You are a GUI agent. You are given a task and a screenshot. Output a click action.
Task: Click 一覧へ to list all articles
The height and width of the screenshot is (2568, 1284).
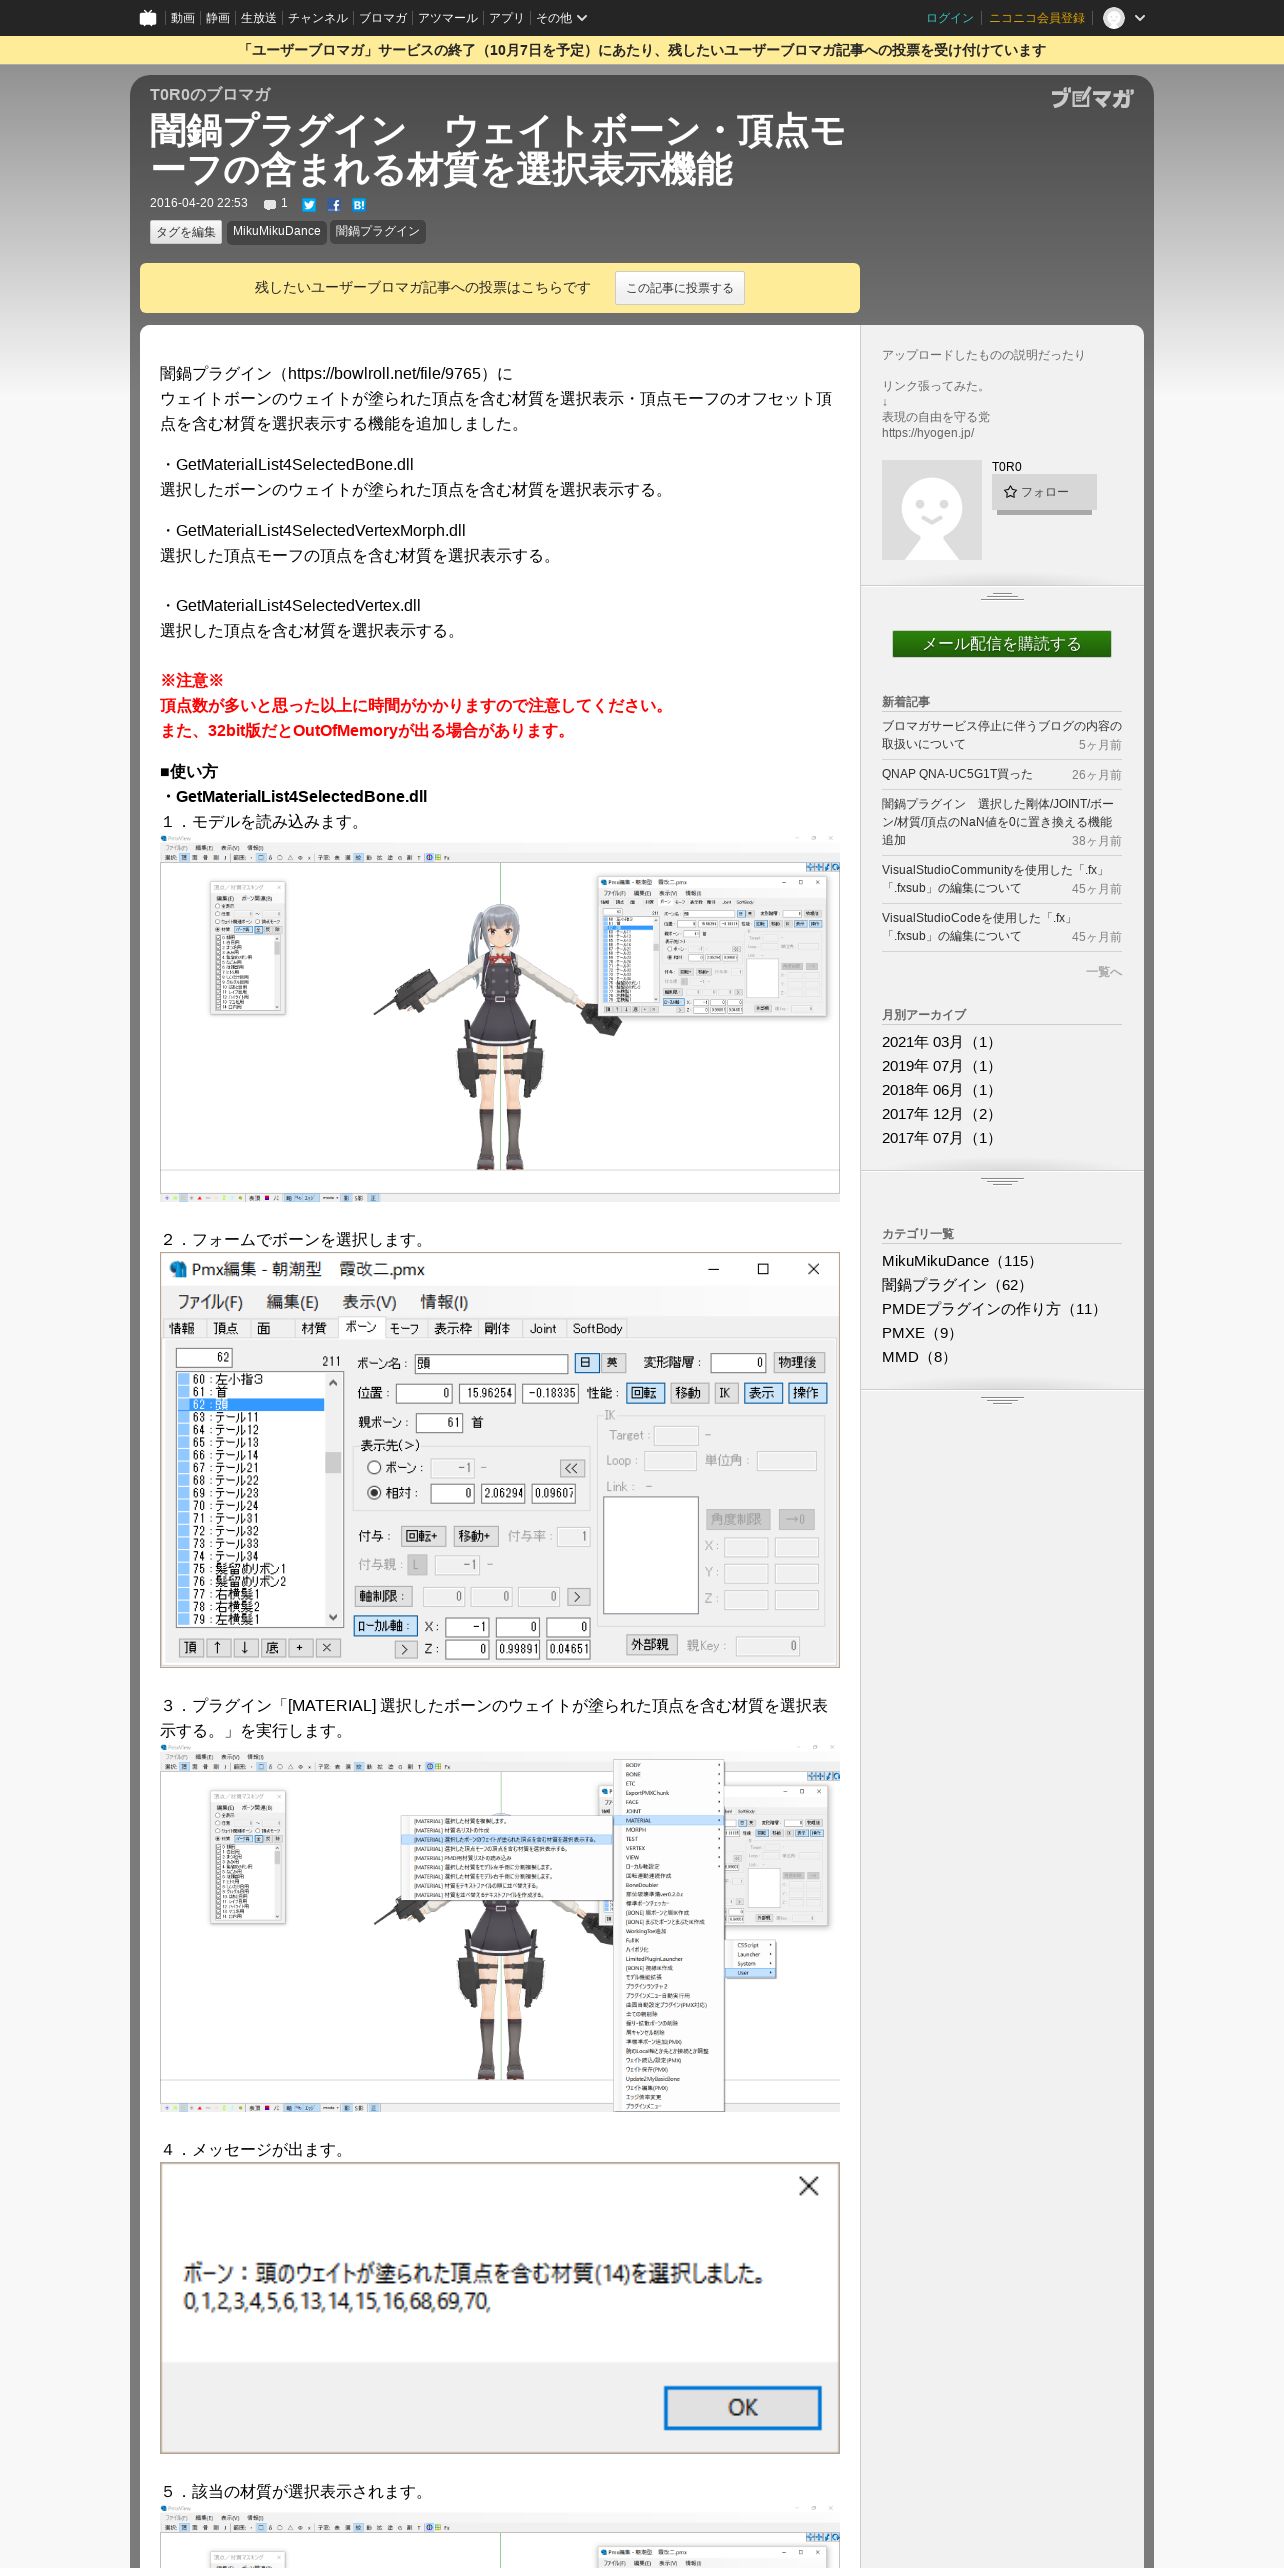1103,972
